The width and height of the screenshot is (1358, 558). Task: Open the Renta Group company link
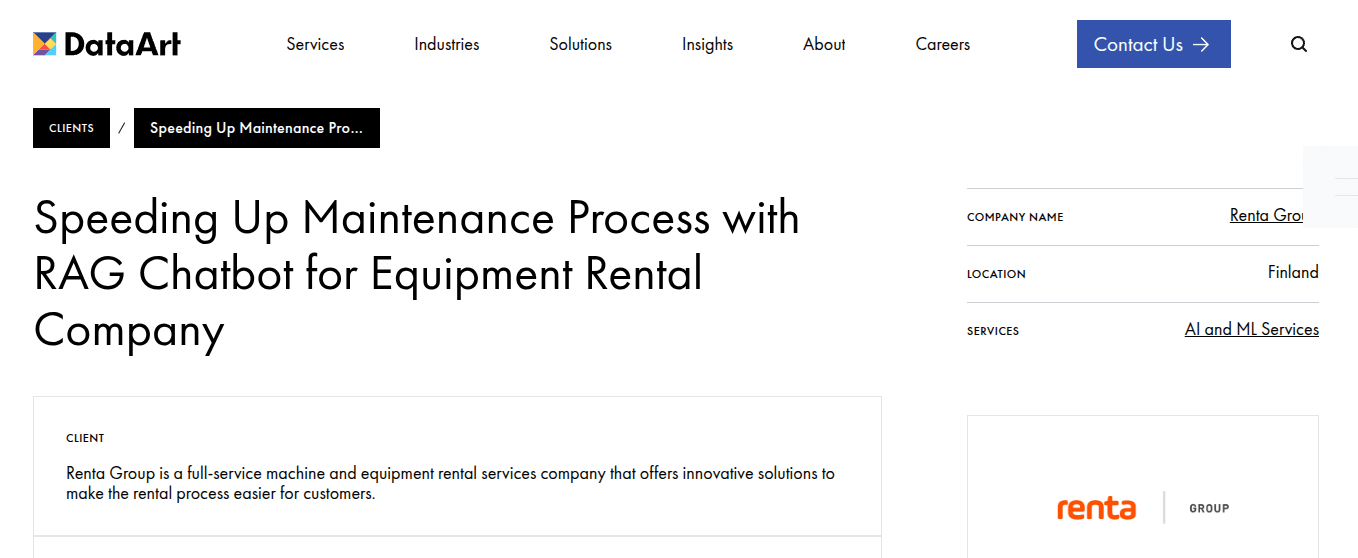[x=1267, y=215]
